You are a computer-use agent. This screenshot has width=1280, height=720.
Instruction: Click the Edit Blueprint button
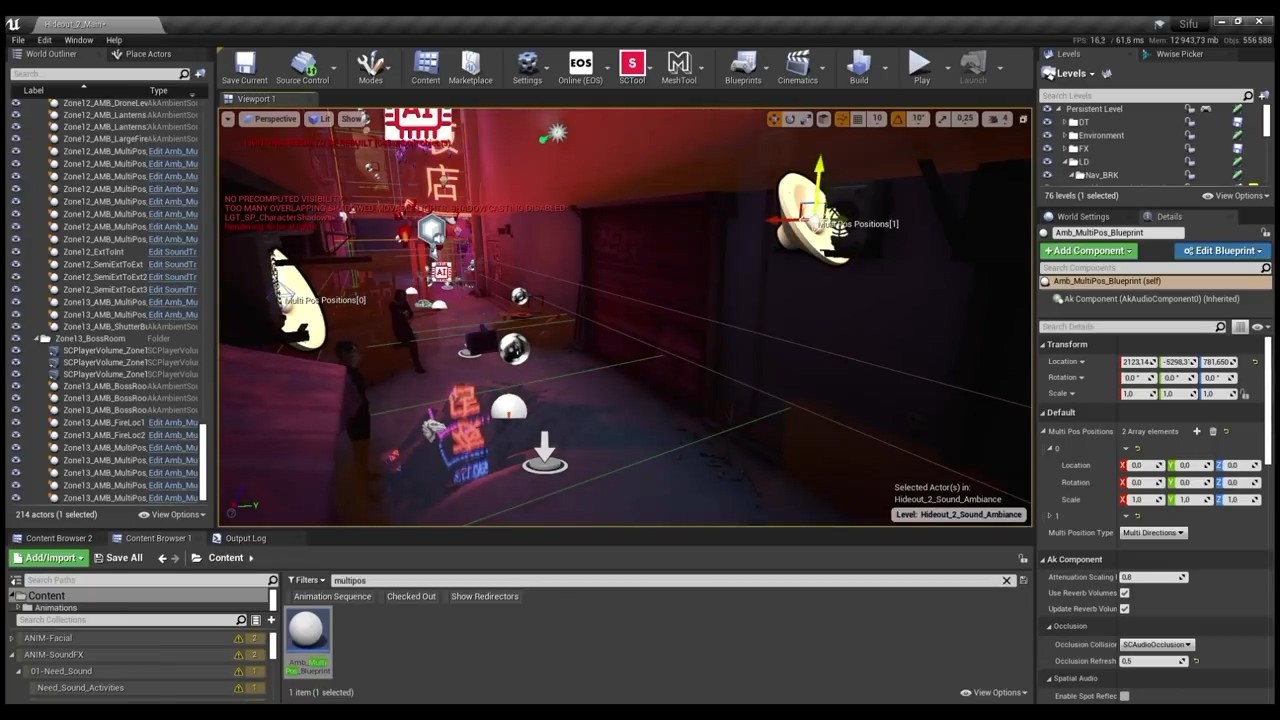coord(1223,251)
